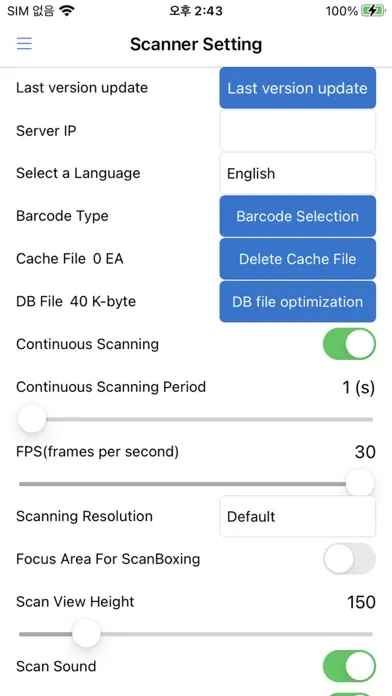The width and height of the screenshot is (392, 696).
Task: Open Scanning Resolution Default dropdown
Action: click(x=297, y=516)
